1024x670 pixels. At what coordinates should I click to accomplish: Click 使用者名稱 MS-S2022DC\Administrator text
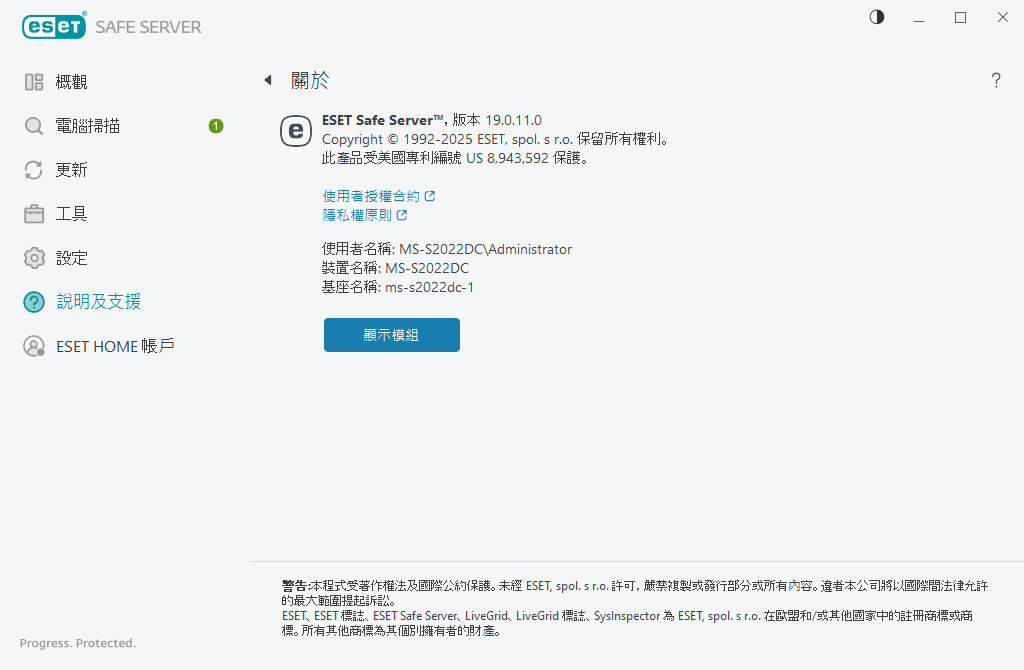click(x=447, y=249)
